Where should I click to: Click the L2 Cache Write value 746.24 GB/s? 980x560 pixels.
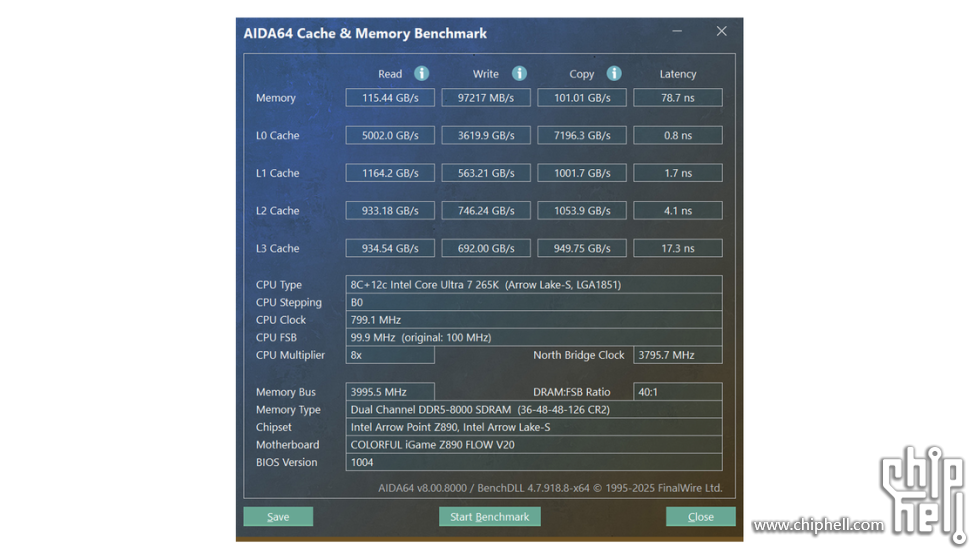click(486, 211)
